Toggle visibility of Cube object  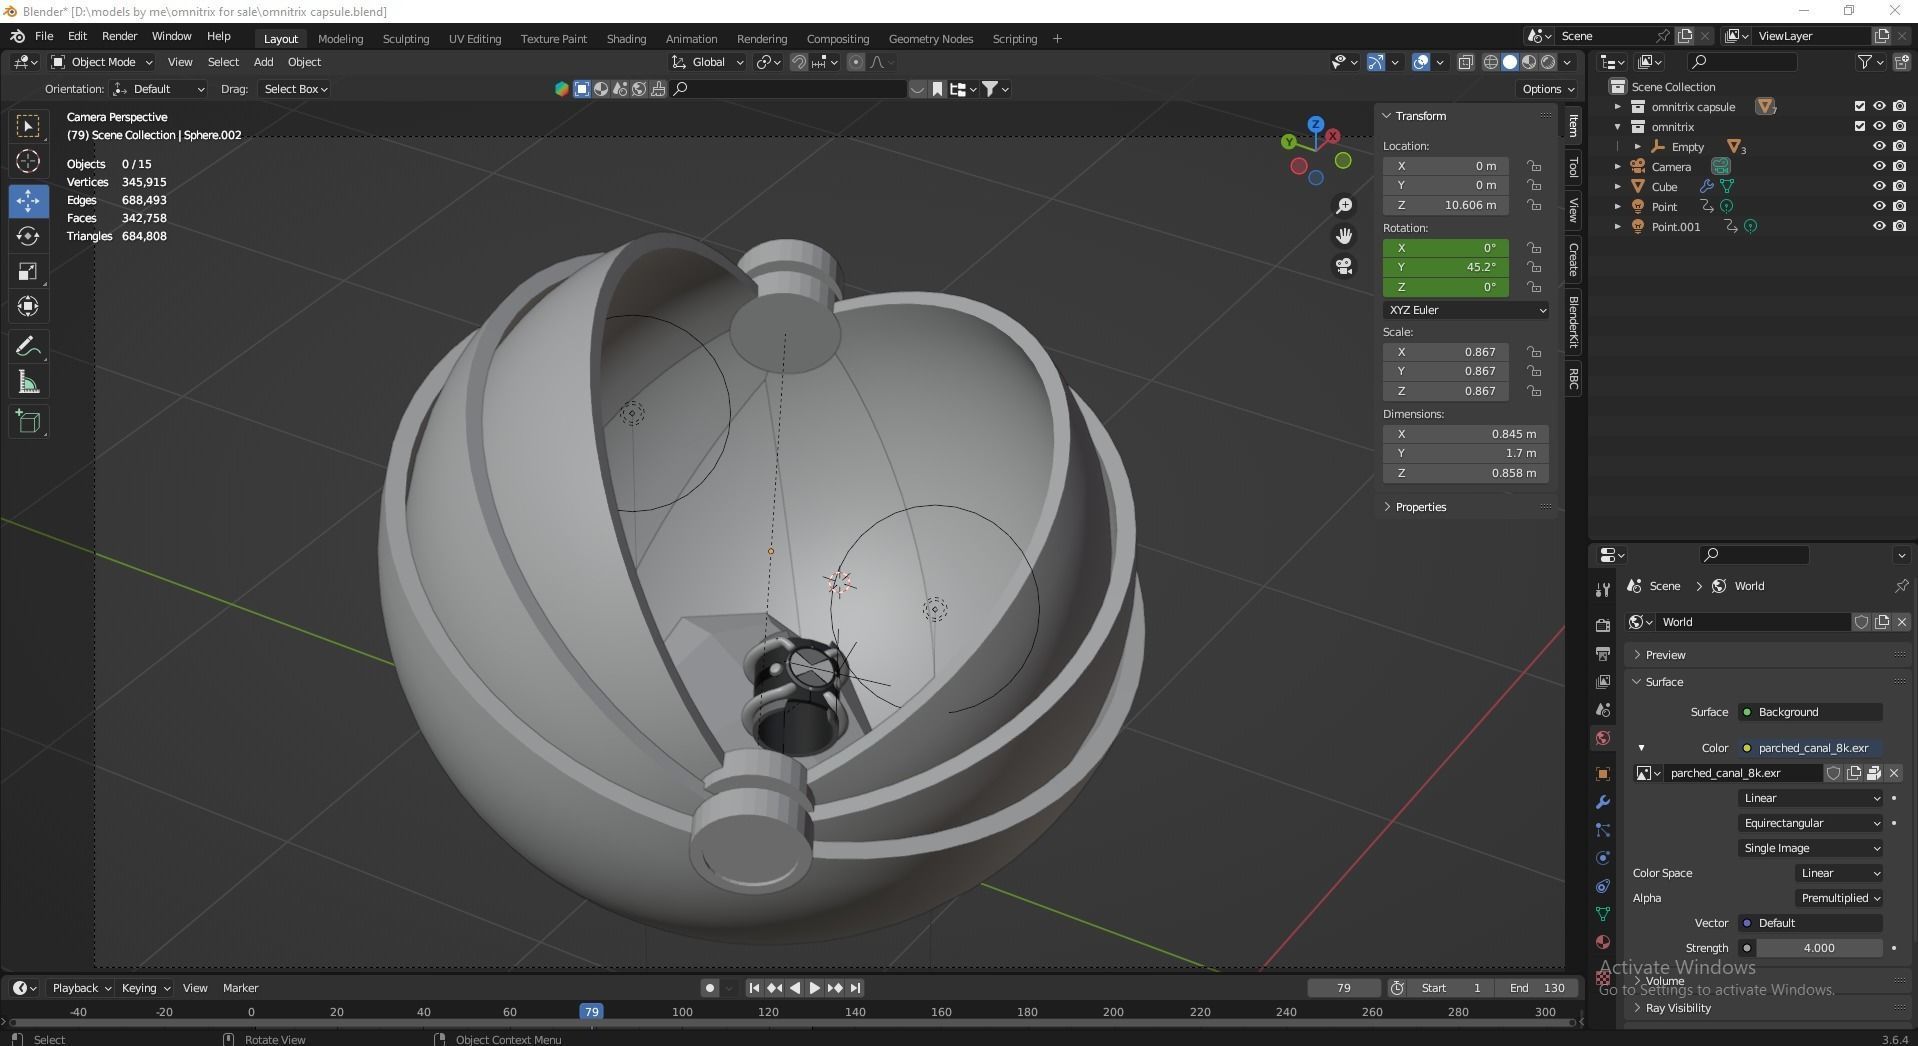pyautogui.click(x=1879, y=186)
